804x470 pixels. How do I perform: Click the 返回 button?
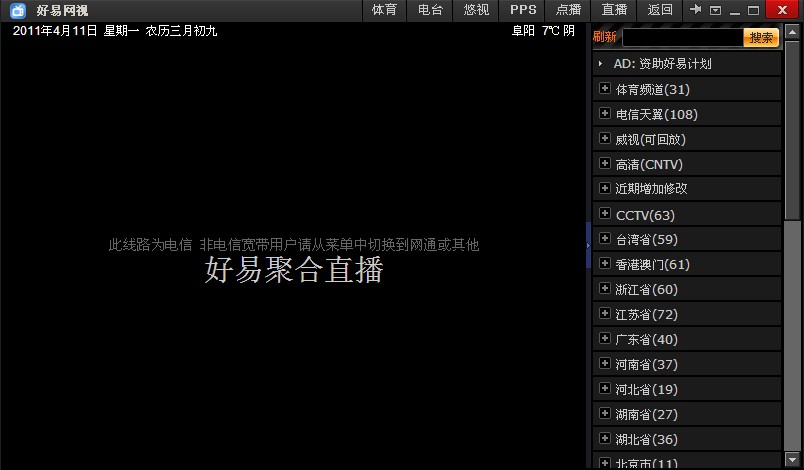click(x=659, y=10)
